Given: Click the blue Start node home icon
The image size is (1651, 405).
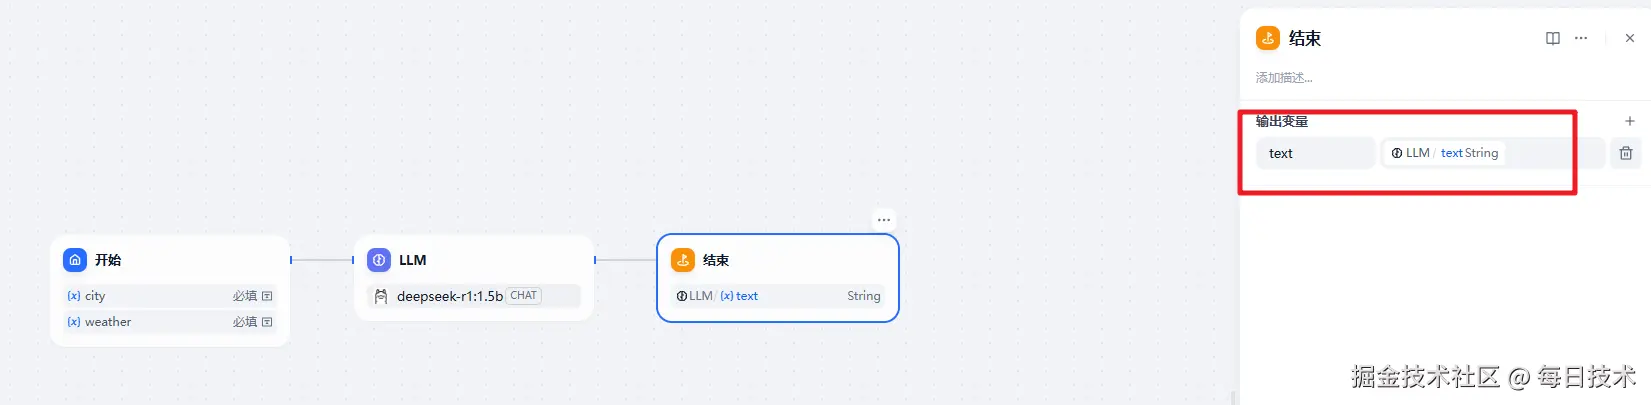Looking at the screenshot, I should [x=75, y=260].
